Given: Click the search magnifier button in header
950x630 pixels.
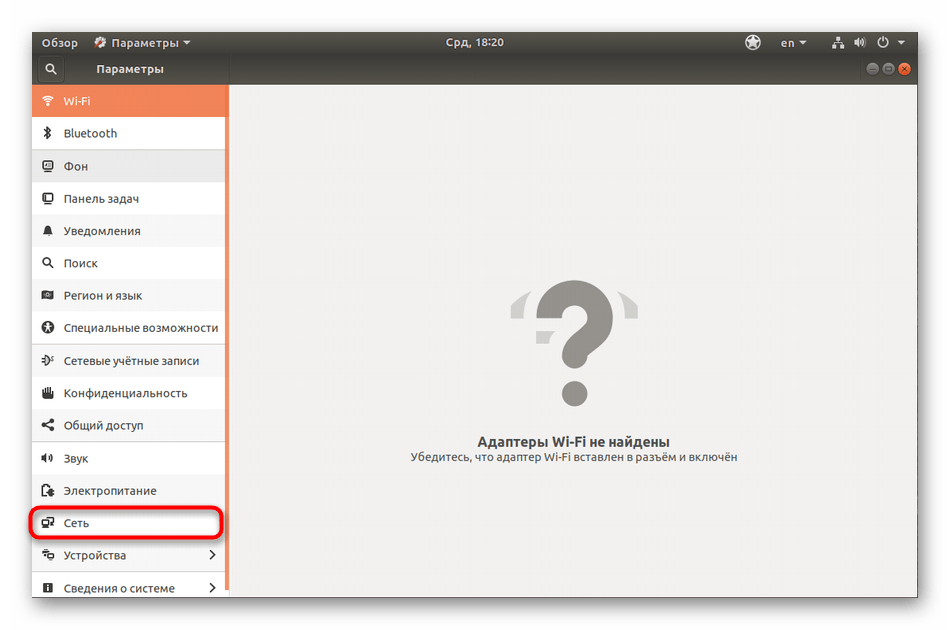Looking at the screenshot, I should coord(51,69).
